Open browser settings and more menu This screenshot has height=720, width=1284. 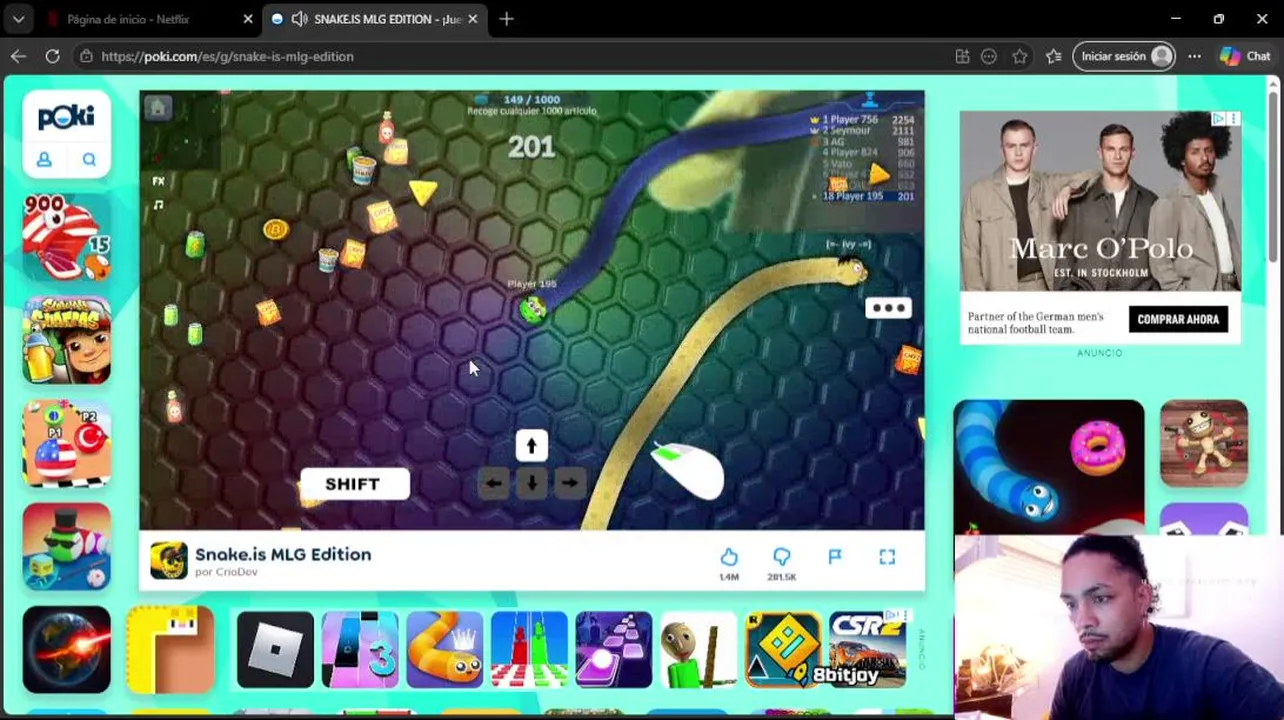[1194, 56]
